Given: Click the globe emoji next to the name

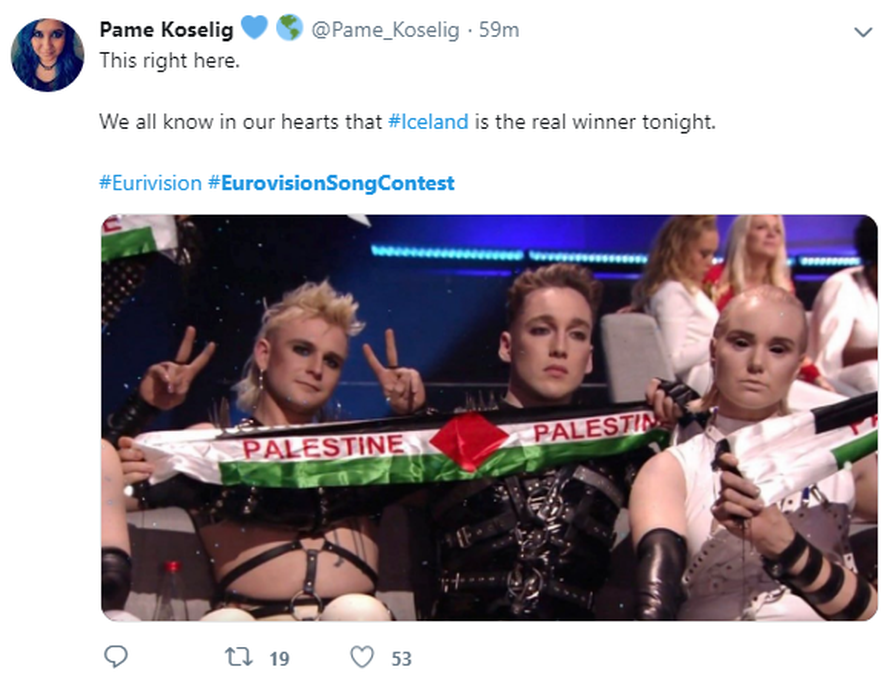Looking at the screenshot, I should [x=289, y=29].
